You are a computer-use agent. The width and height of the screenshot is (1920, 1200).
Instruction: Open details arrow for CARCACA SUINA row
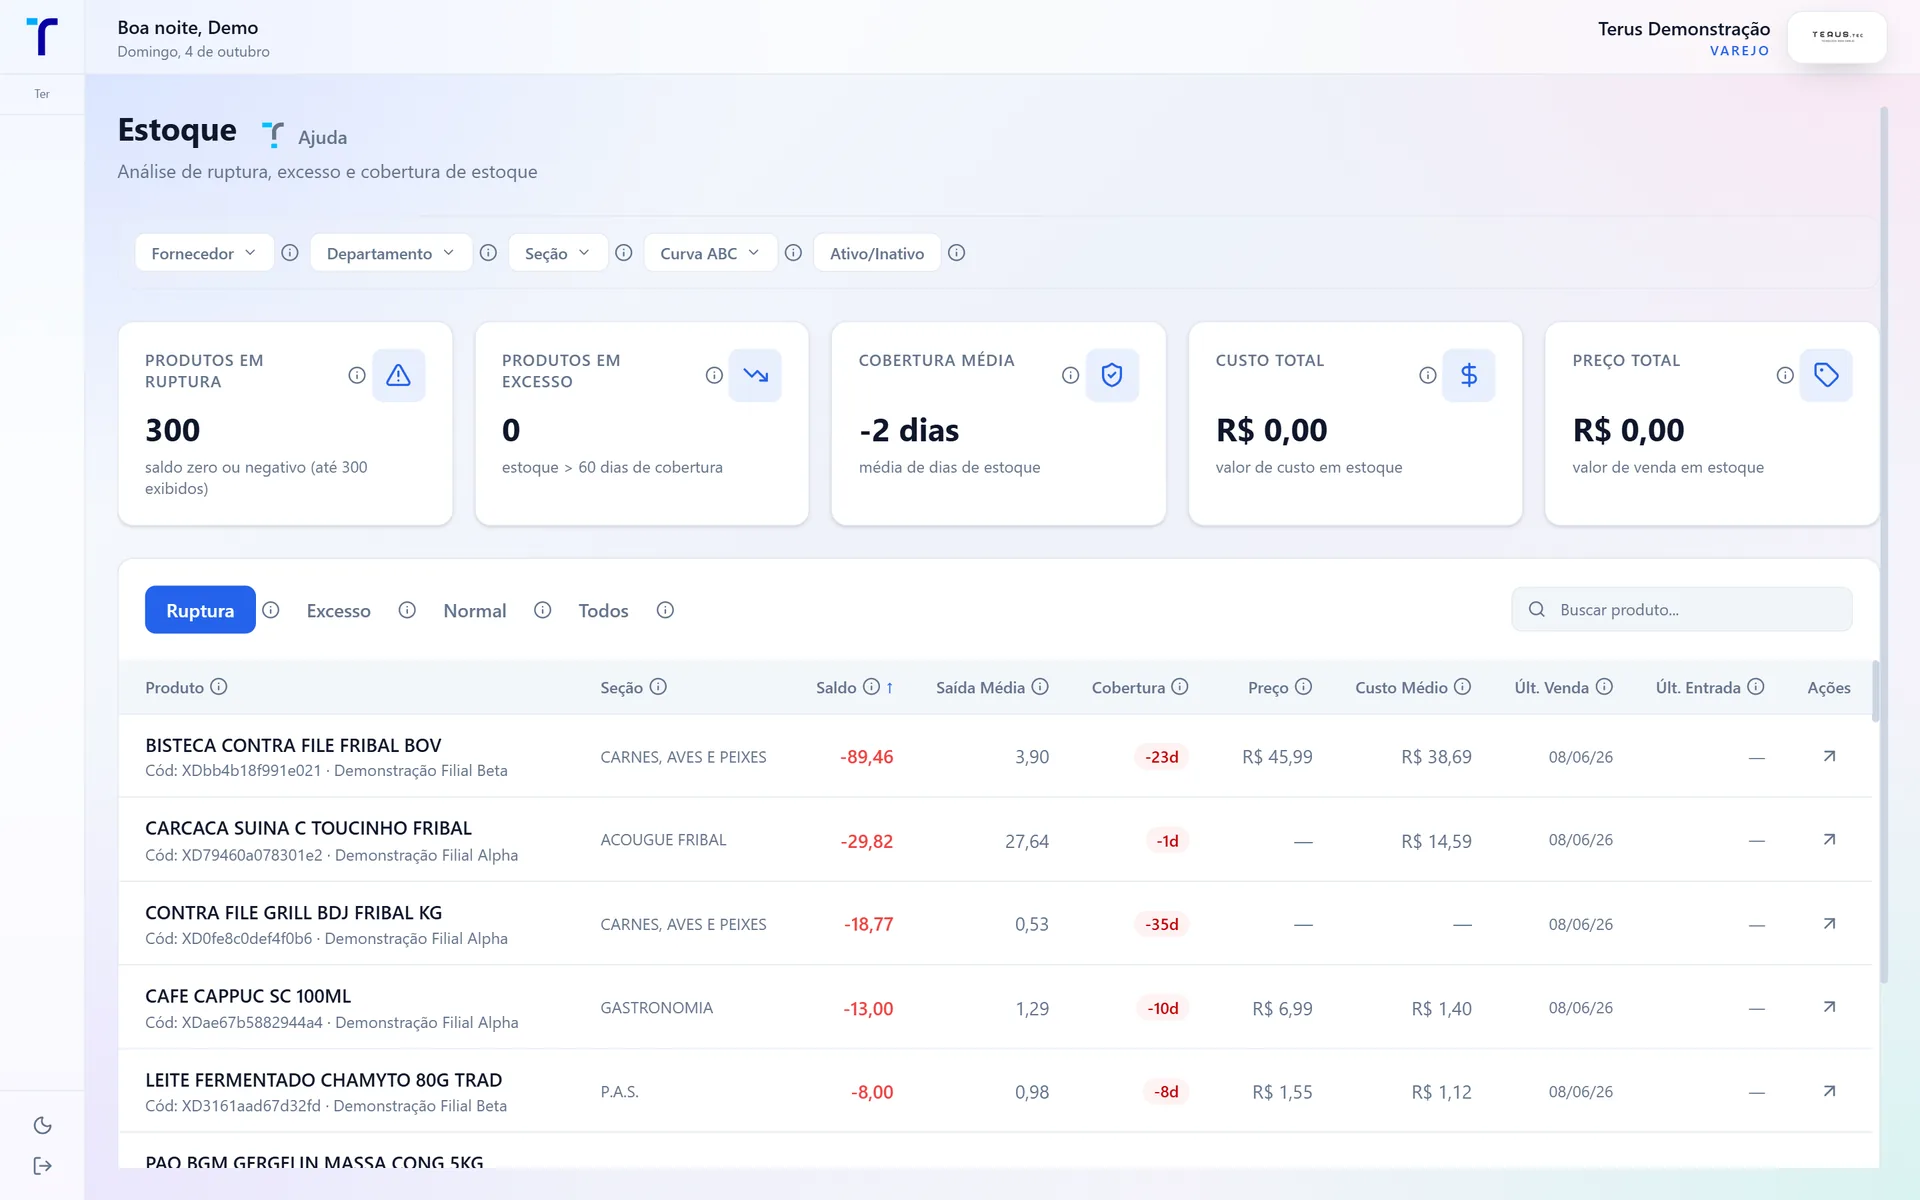tap(1829, 840)
